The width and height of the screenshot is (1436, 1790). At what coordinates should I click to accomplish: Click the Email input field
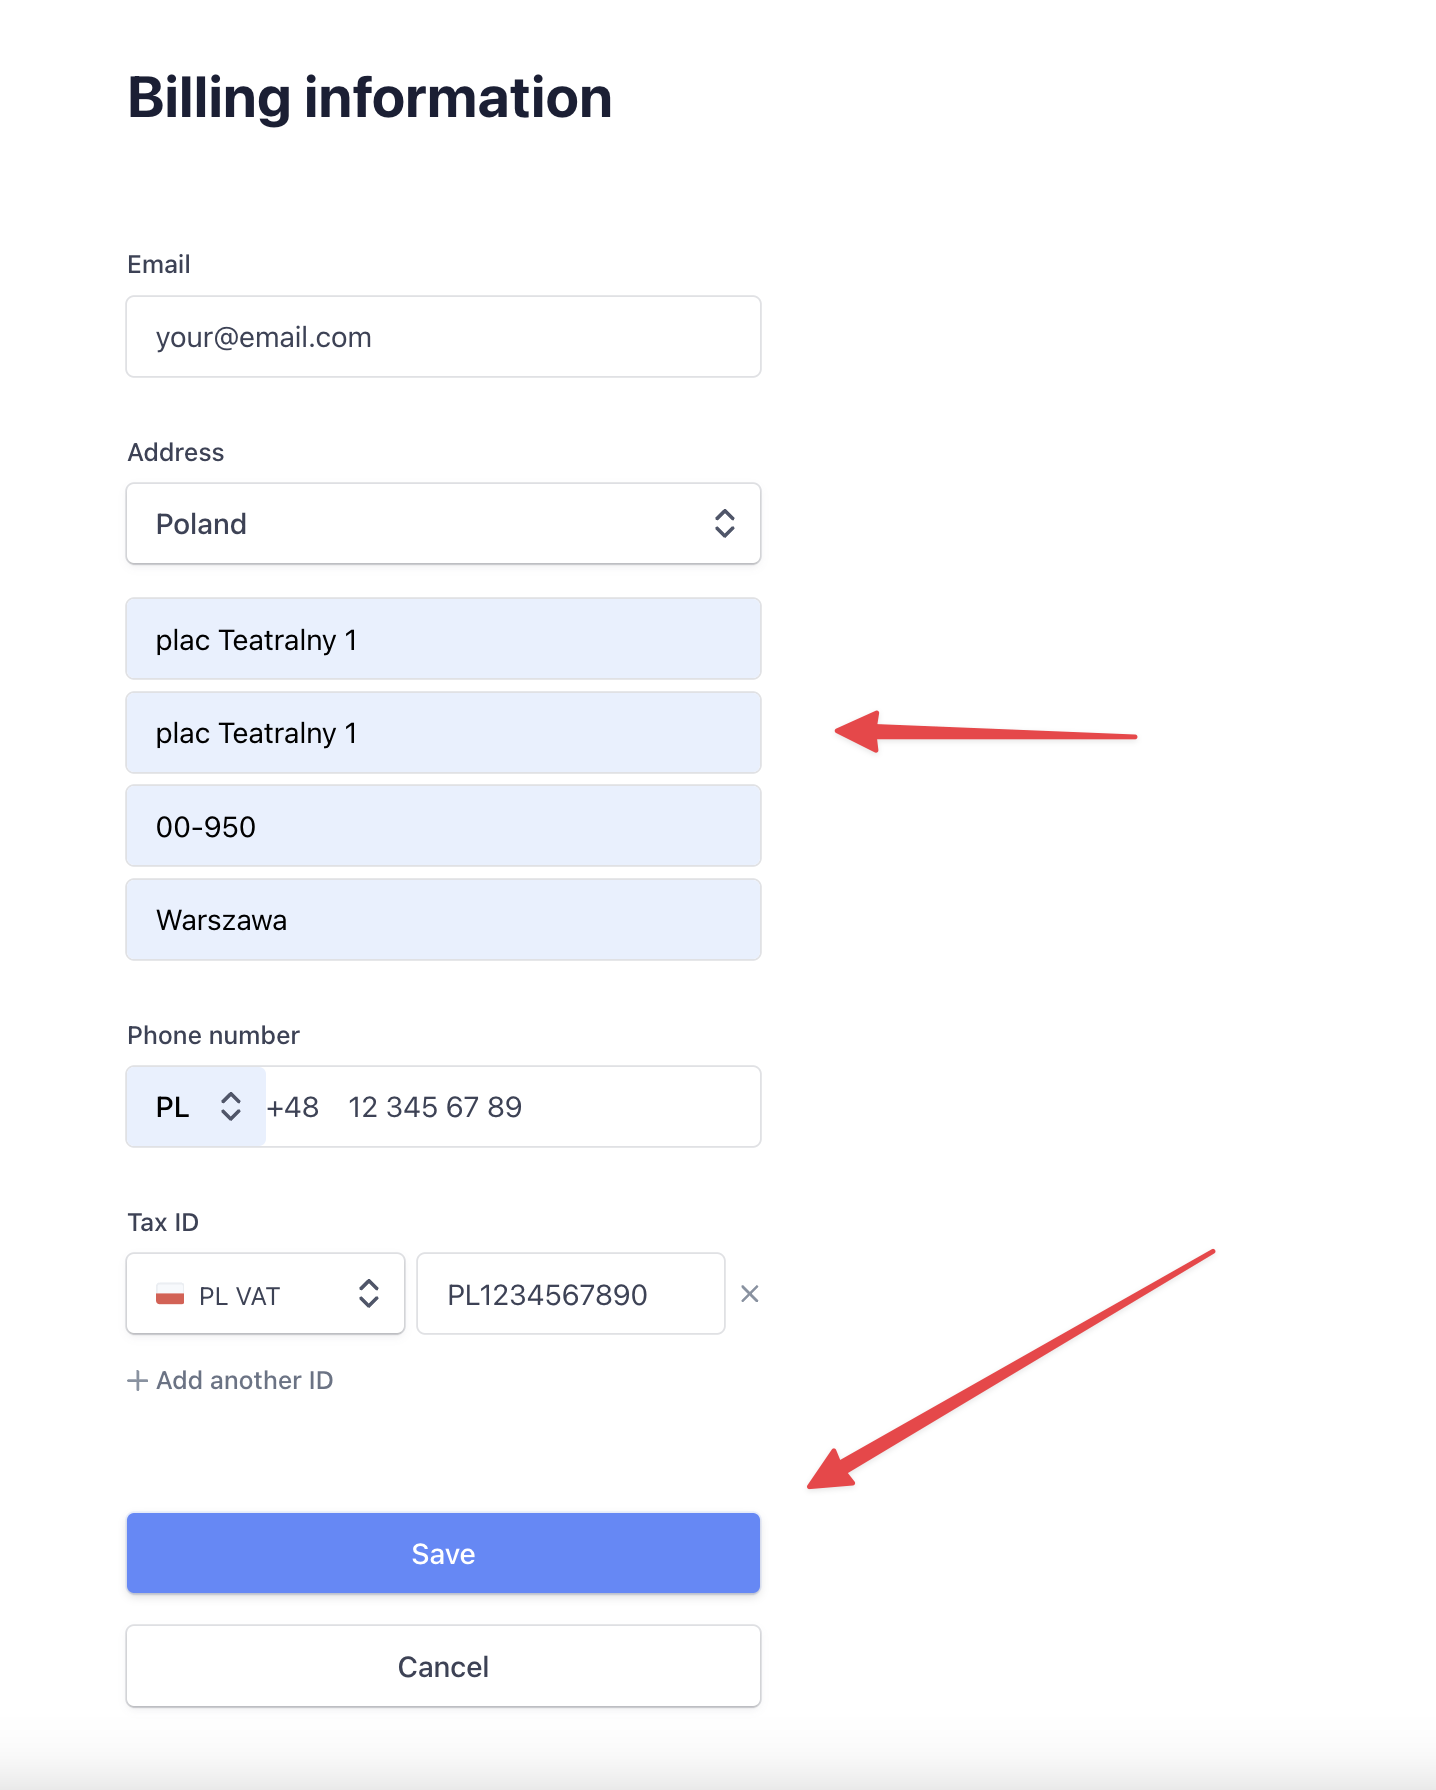(443, 337)
